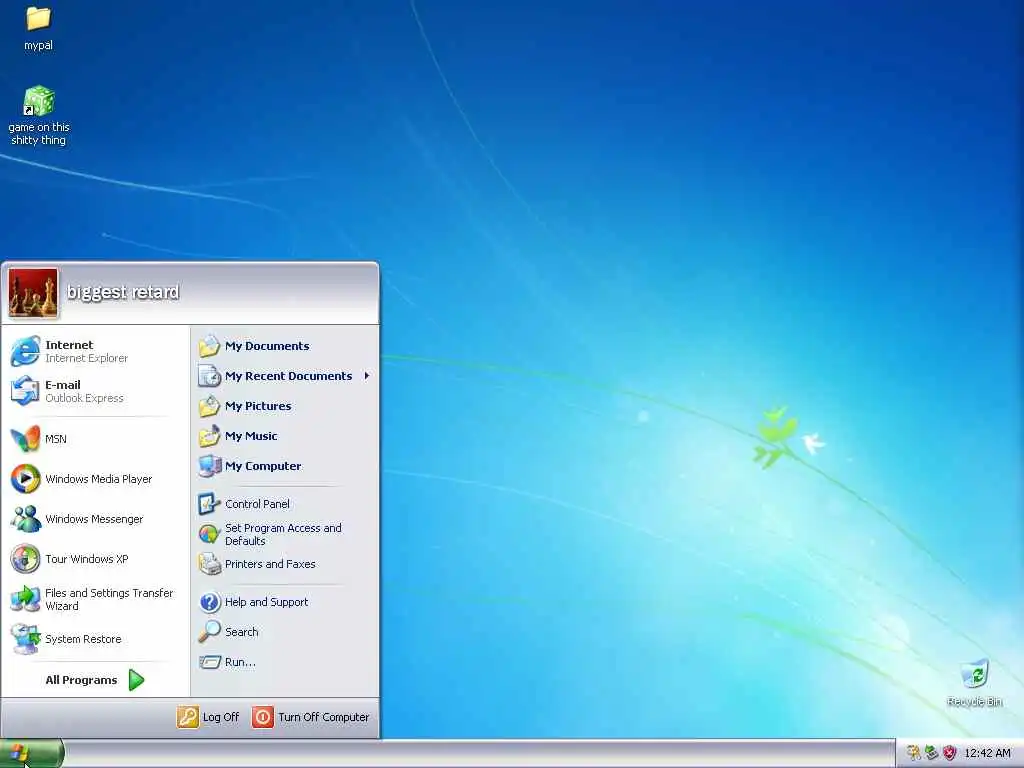Click the first system tray icon
The image size is (1024, 768).
coord(914,753)
